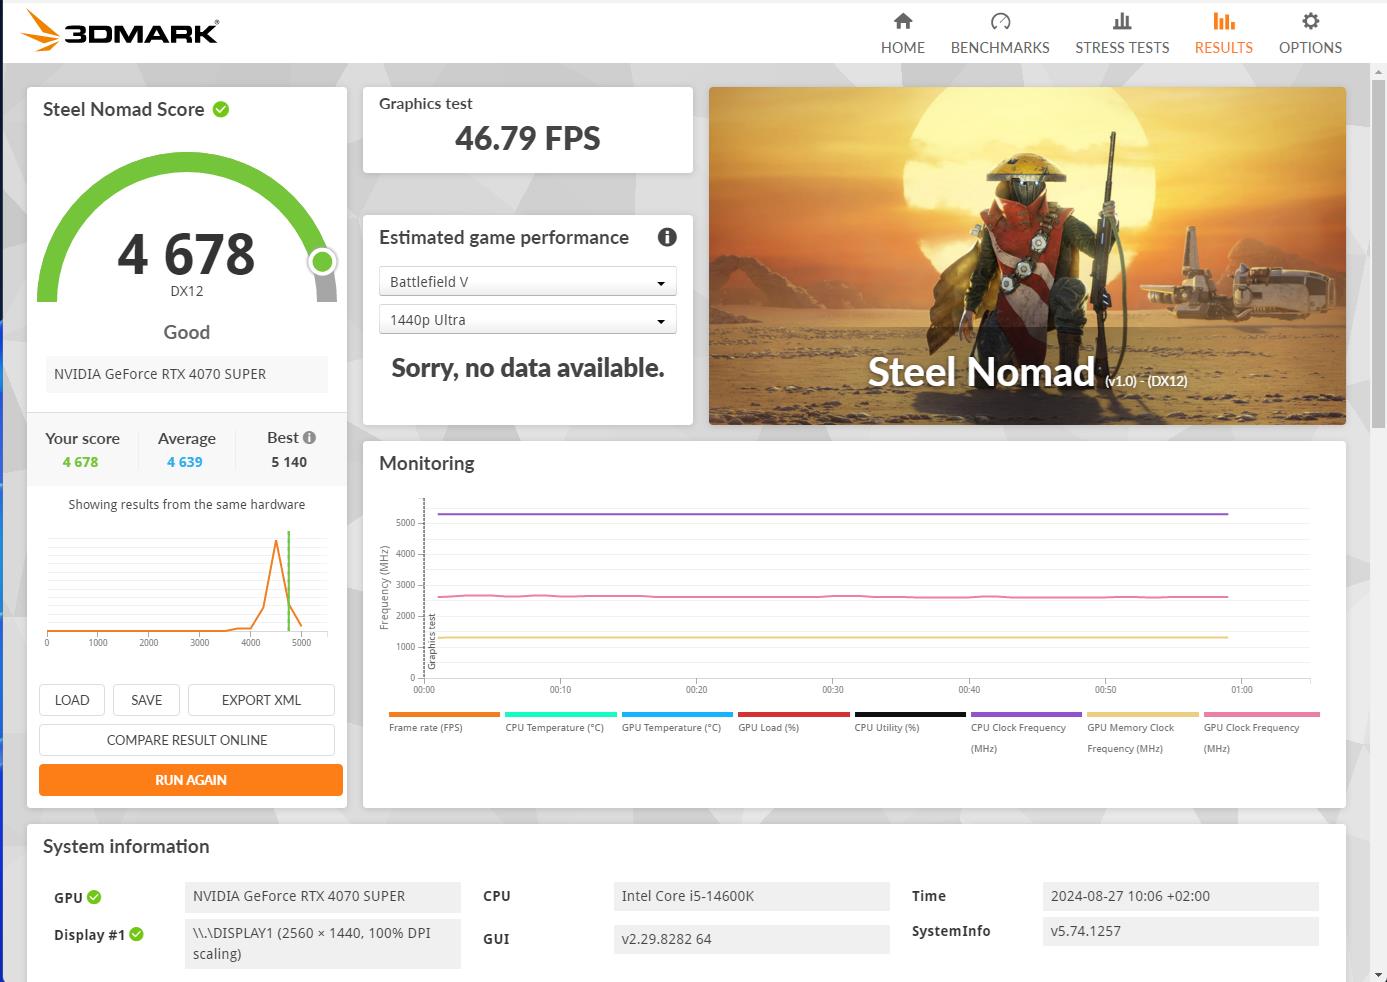1387x982 pixels.
Task: Click the Run Again button
Action: click(190, 780)
